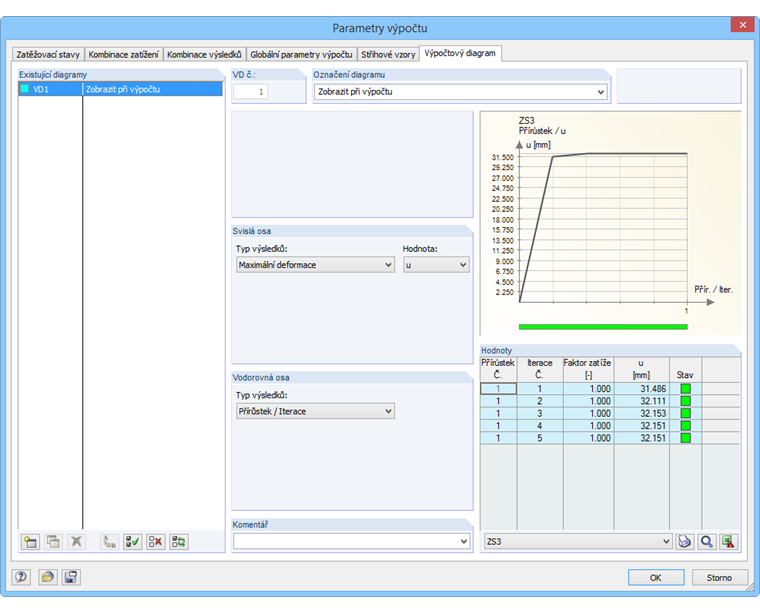Click the u [mm] column header

[x=642, y=369]
